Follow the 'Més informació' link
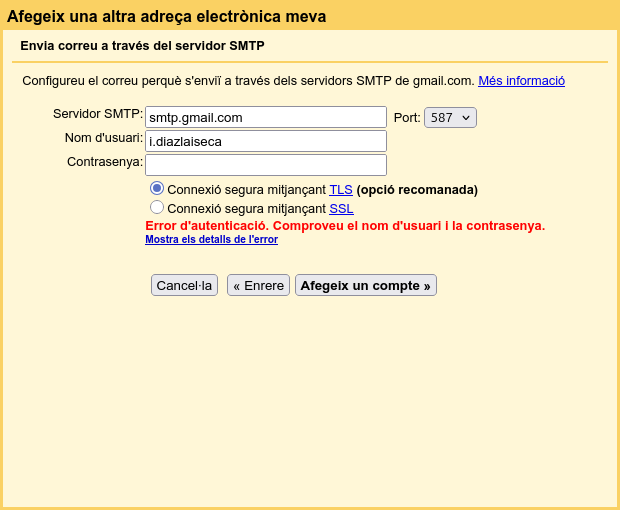 (521, 81)
